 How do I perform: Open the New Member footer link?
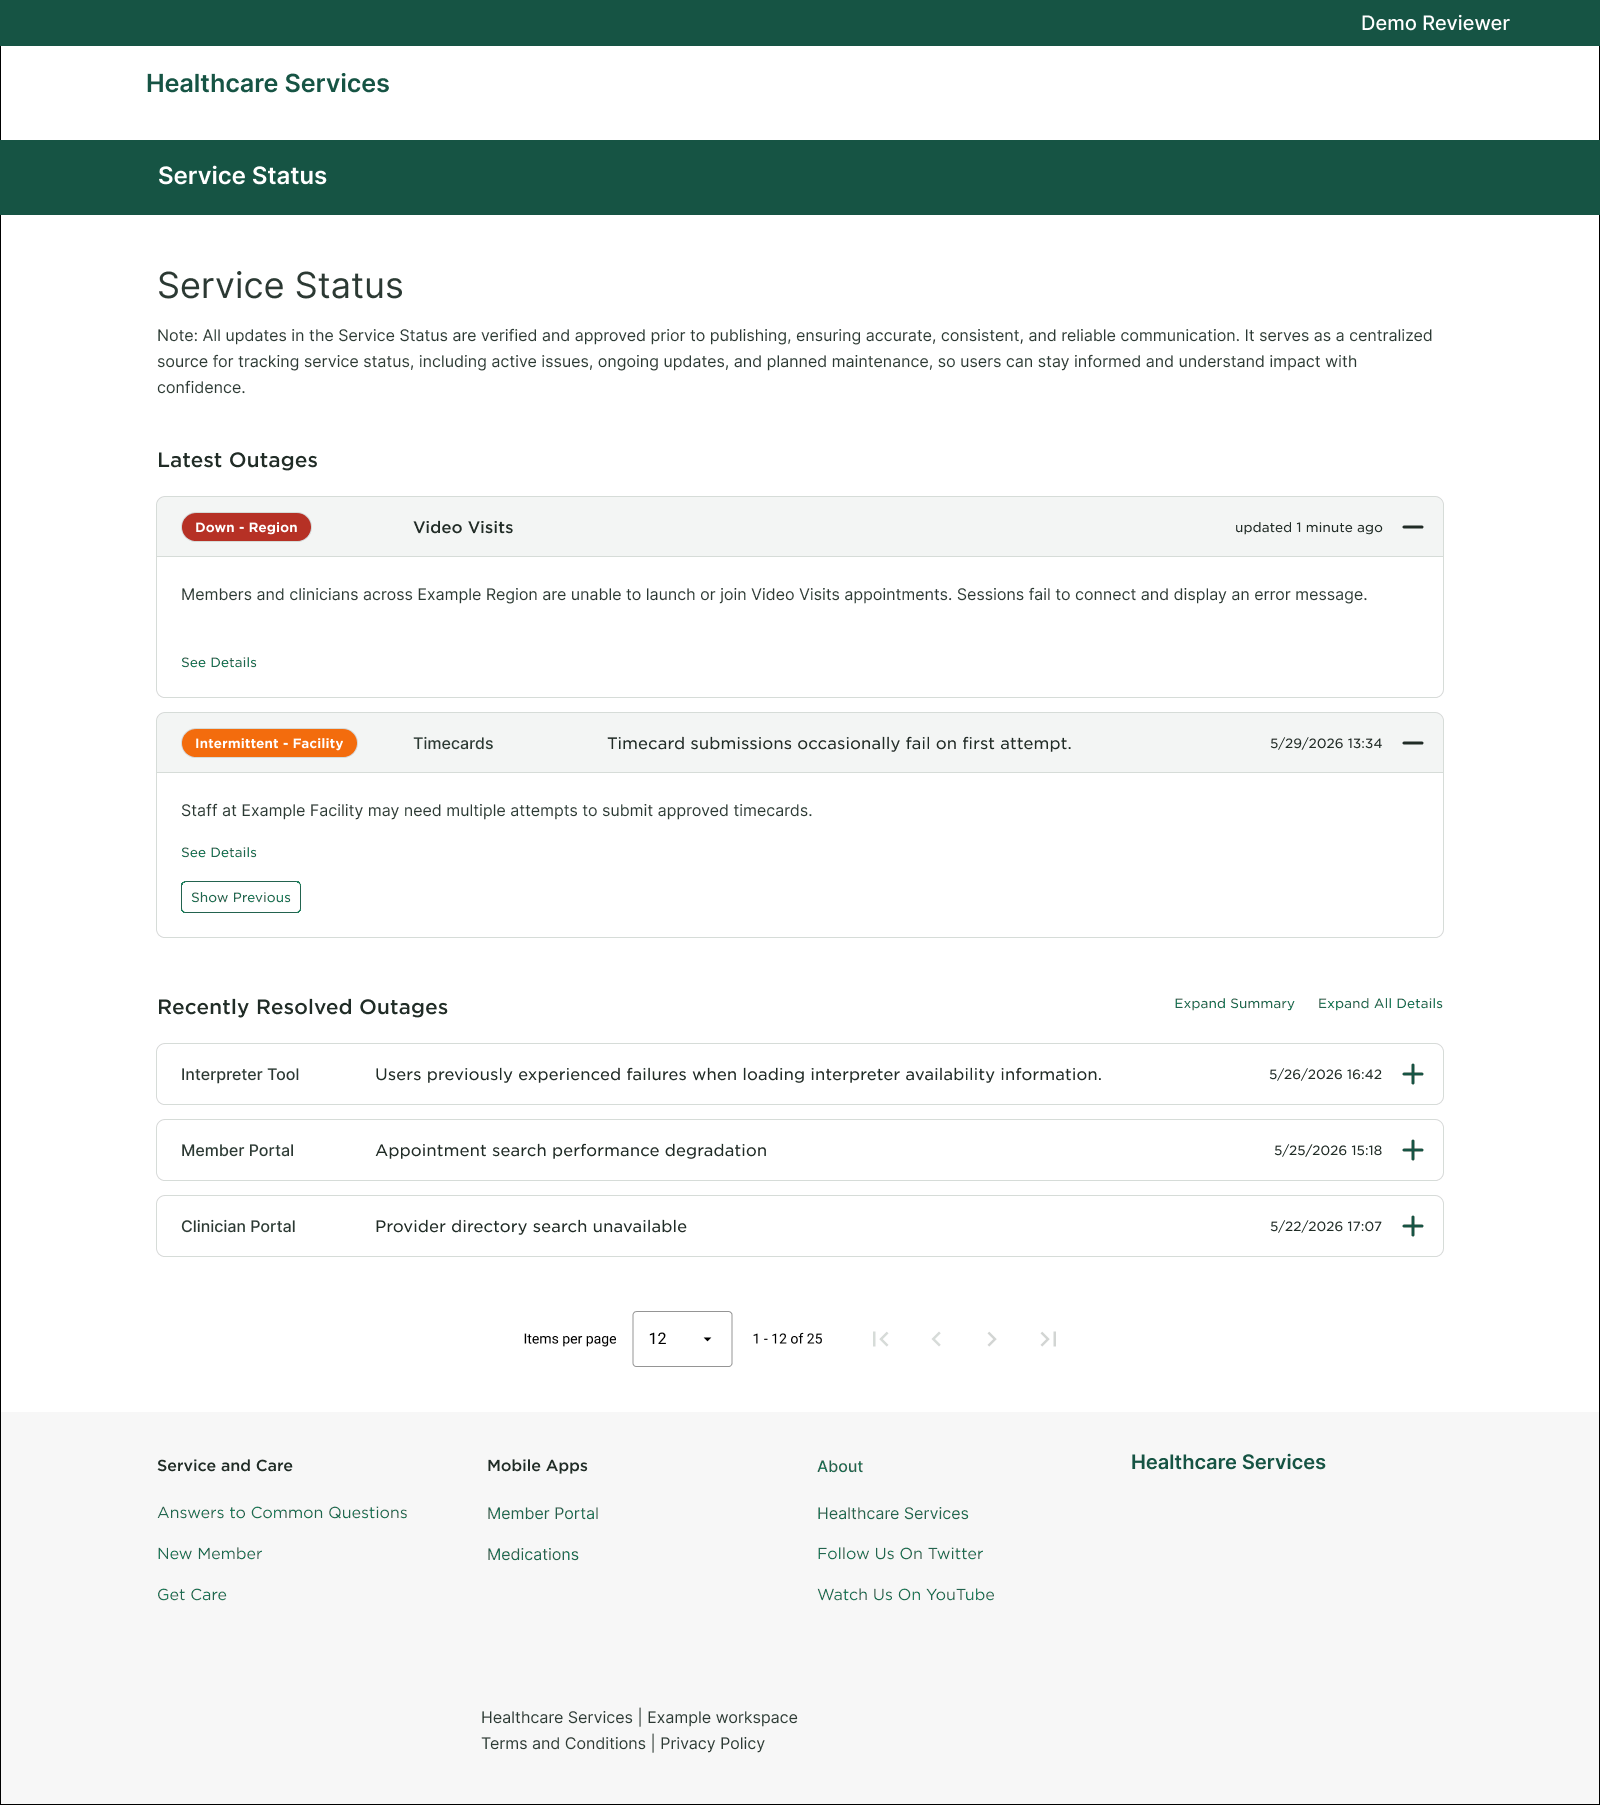pos(209,1554)
